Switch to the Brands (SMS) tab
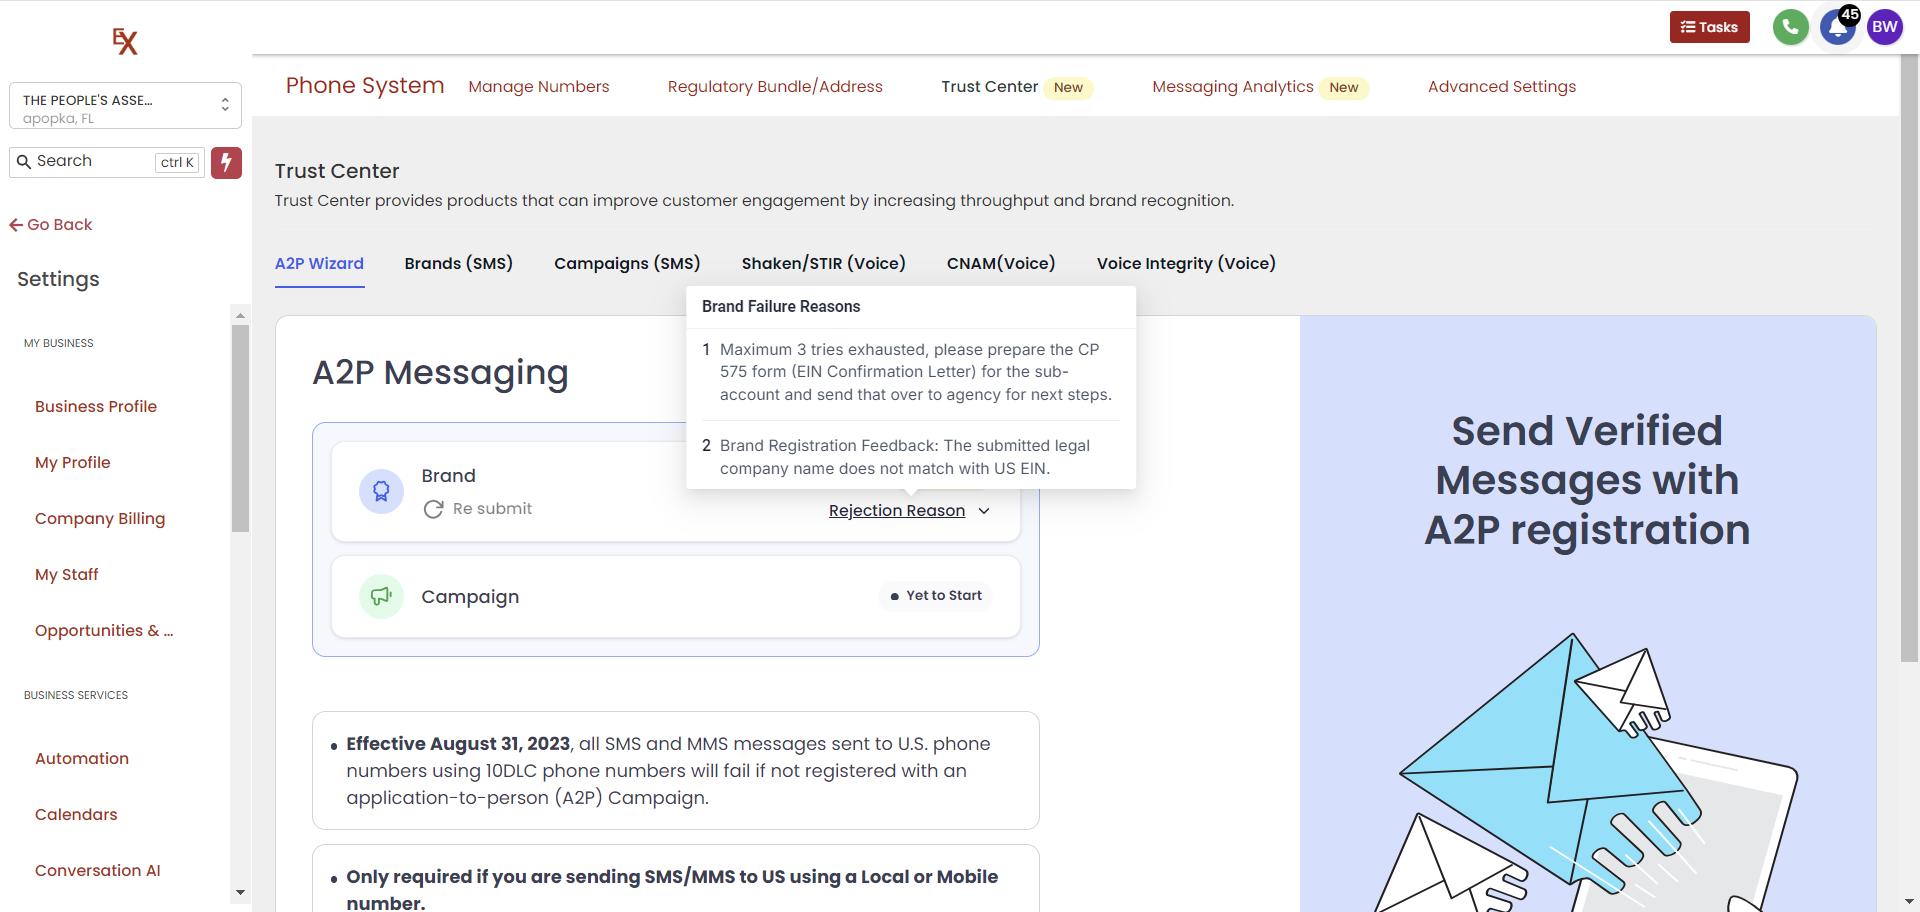The height and width of the screenshot is (912, 1920). pyautogui.click(x=458, y=264)
